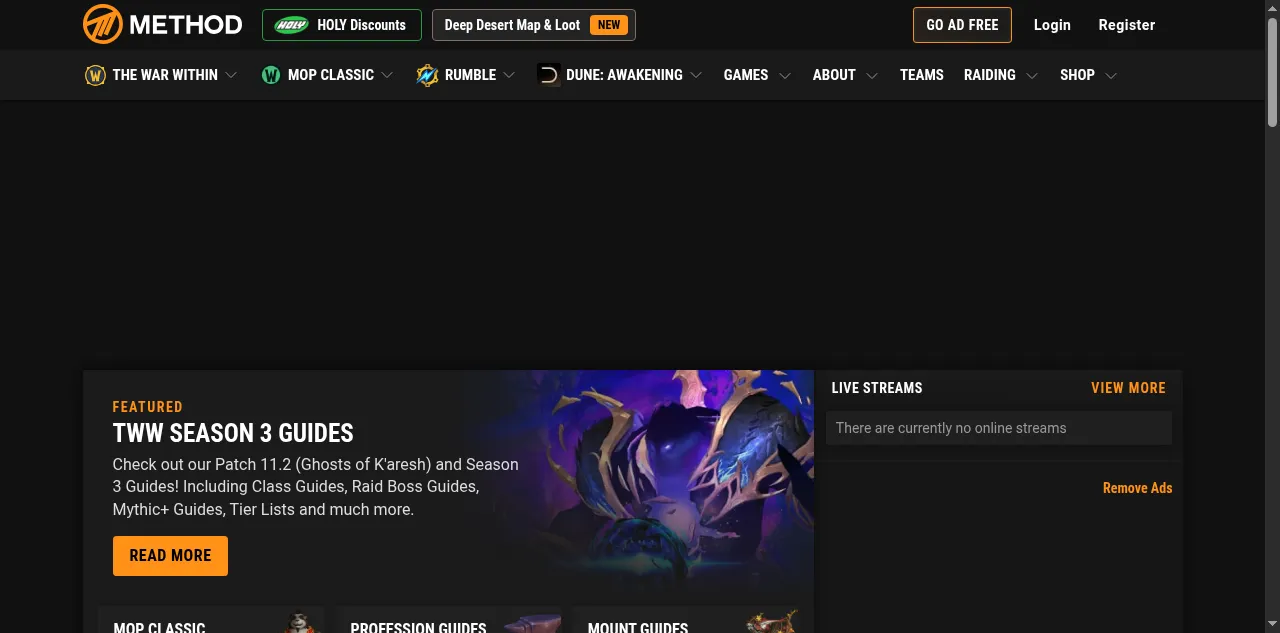Image resolution: width=1280 pixels, height=633 pixels.
Task: Click the scrollbar down arrow
Action: [x=1272, y=626]
